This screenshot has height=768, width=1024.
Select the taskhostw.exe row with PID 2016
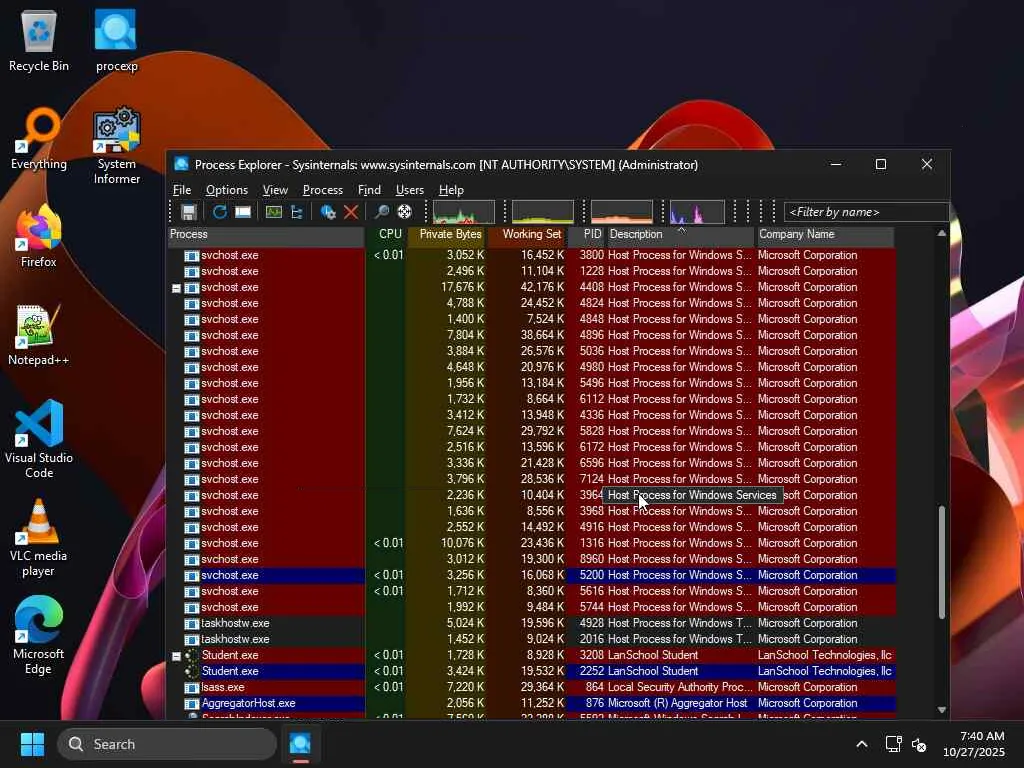pos(532,639)
